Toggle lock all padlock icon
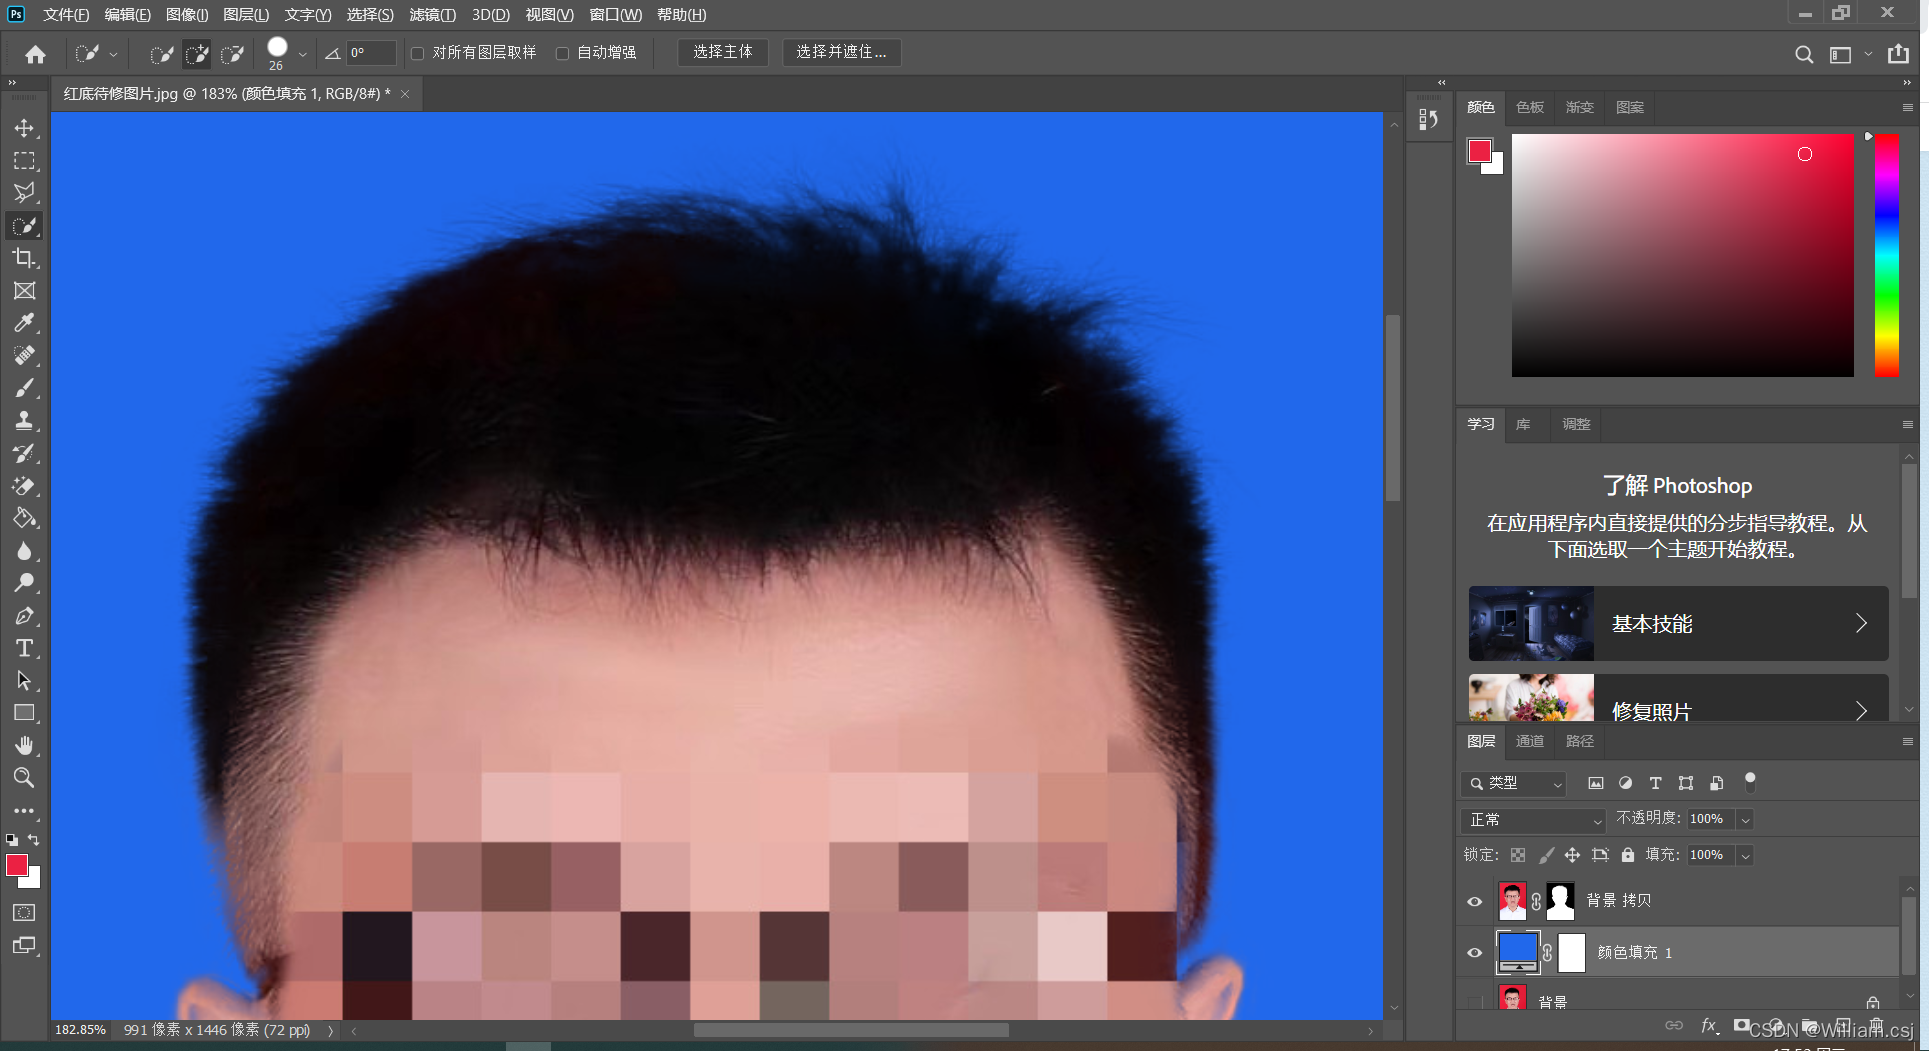This screenshot has width=1929, height=1051. (x=1628, y=855)
